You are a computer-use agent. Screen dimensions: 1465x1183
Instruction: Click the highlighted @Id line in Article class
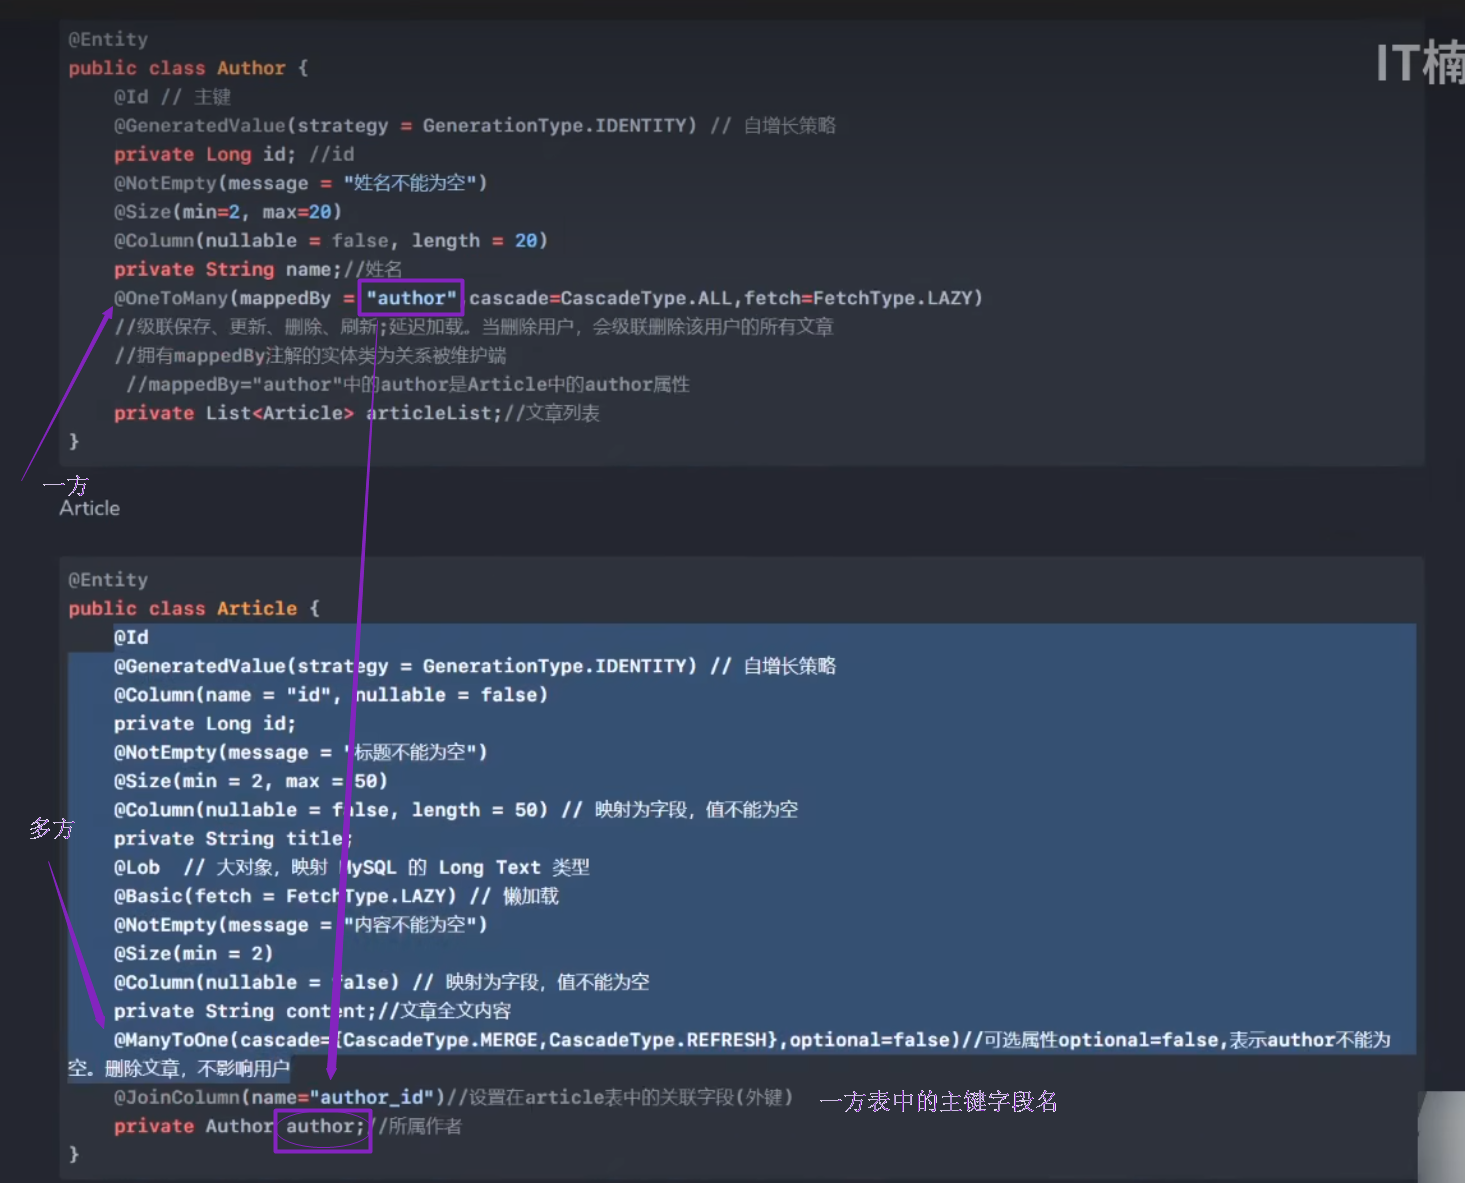[131, 637]
